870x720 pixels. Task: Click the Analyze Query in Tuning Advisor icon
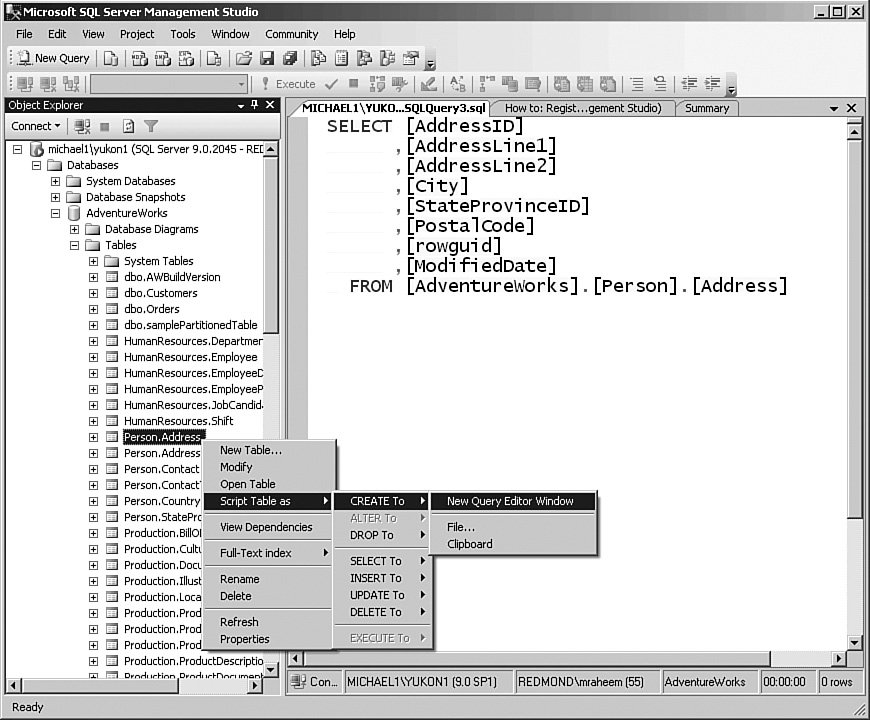pos(399,84)
